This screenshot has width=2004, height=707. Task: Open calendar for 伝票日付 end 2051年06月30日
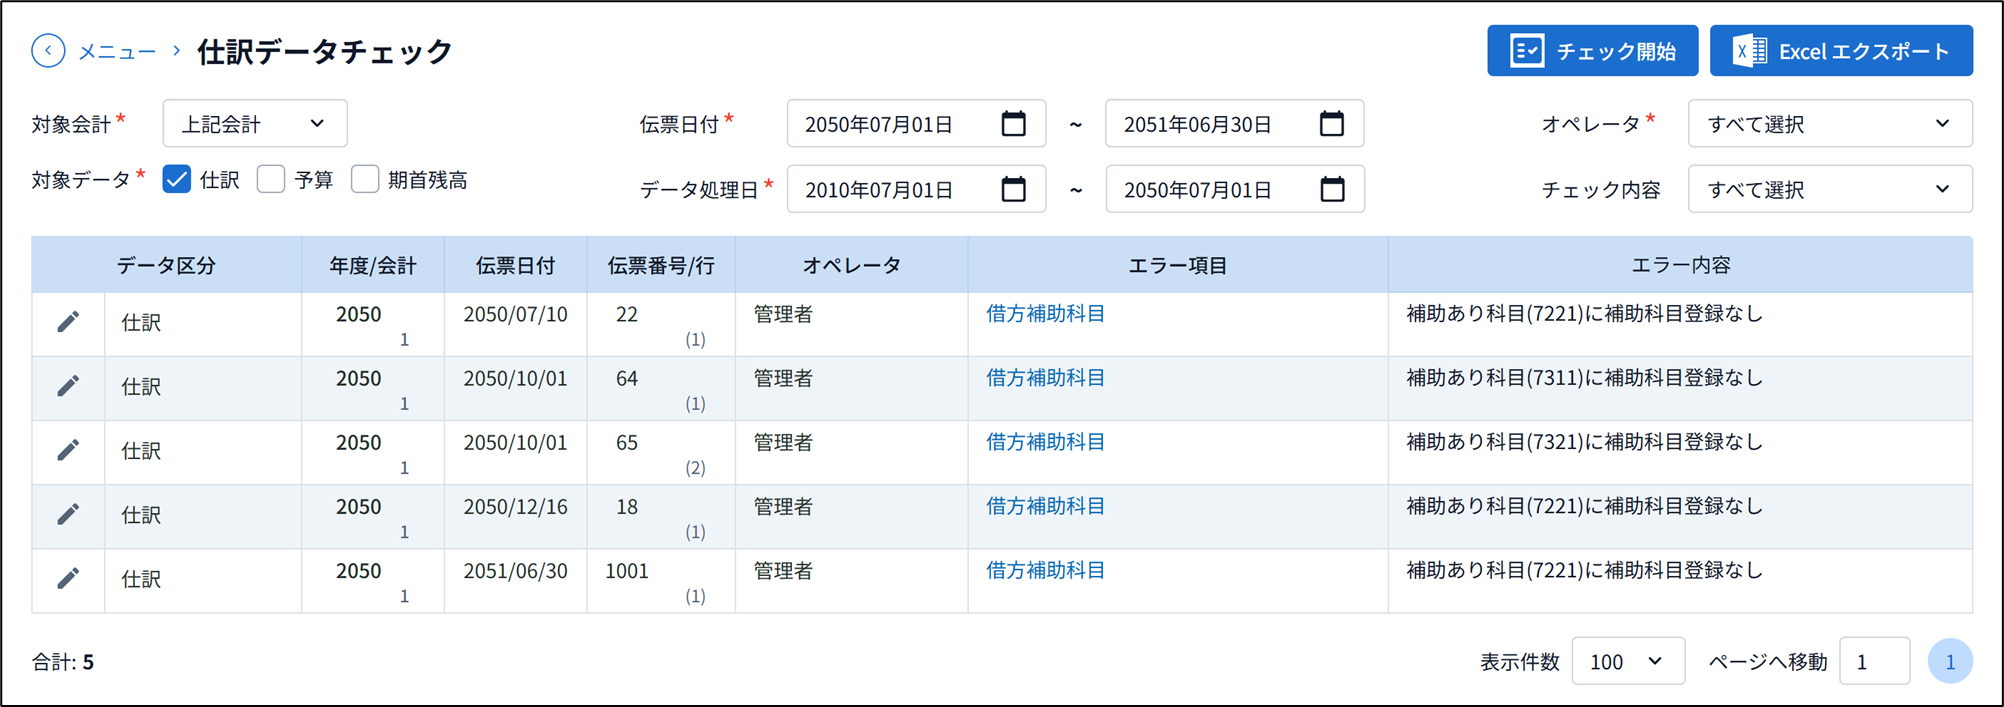pos(1332,124)
